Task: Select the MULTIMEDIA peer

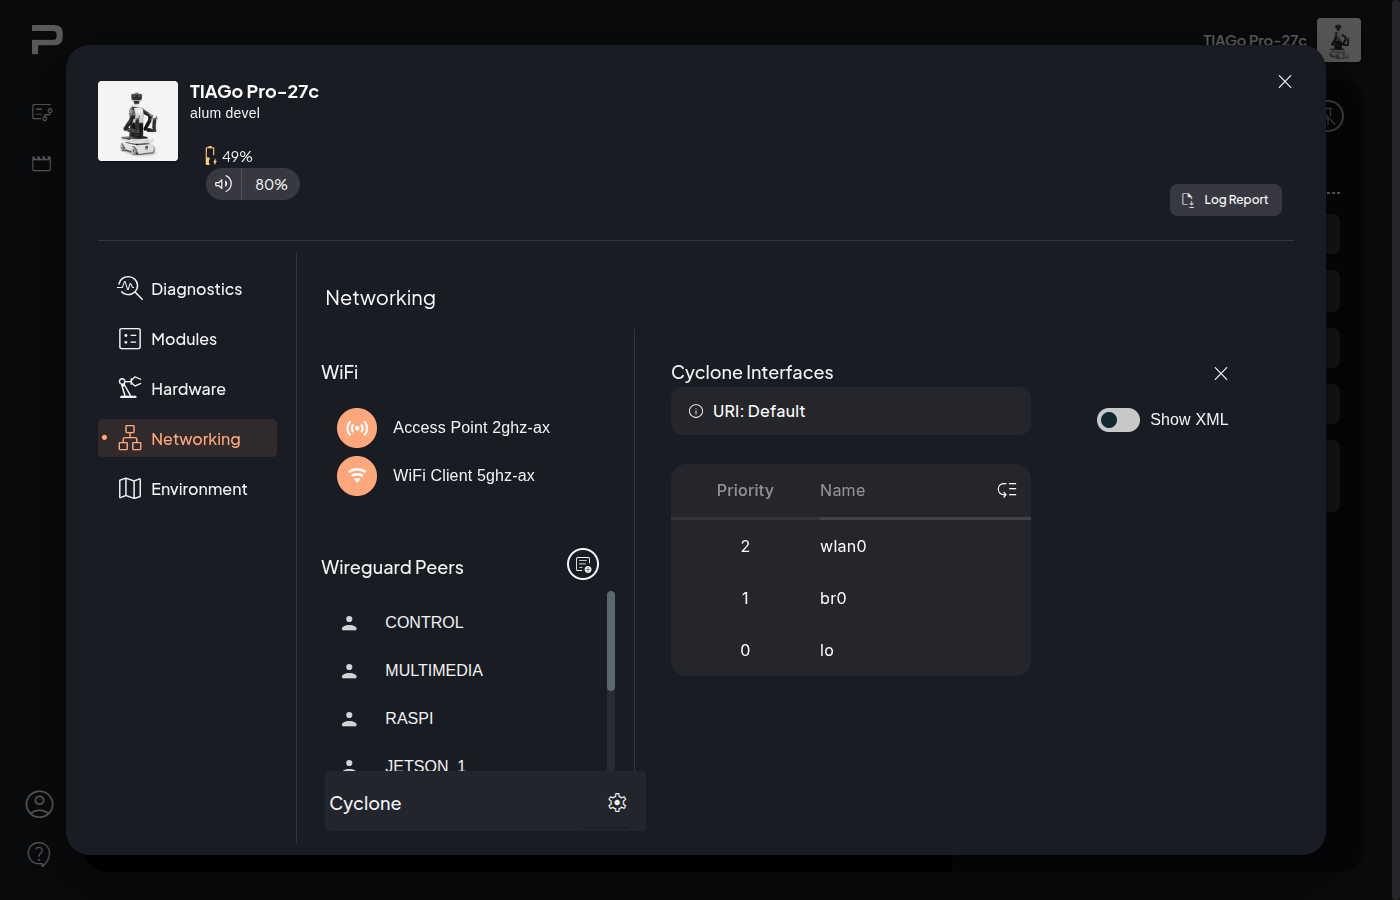Action: tap(434, 670)
